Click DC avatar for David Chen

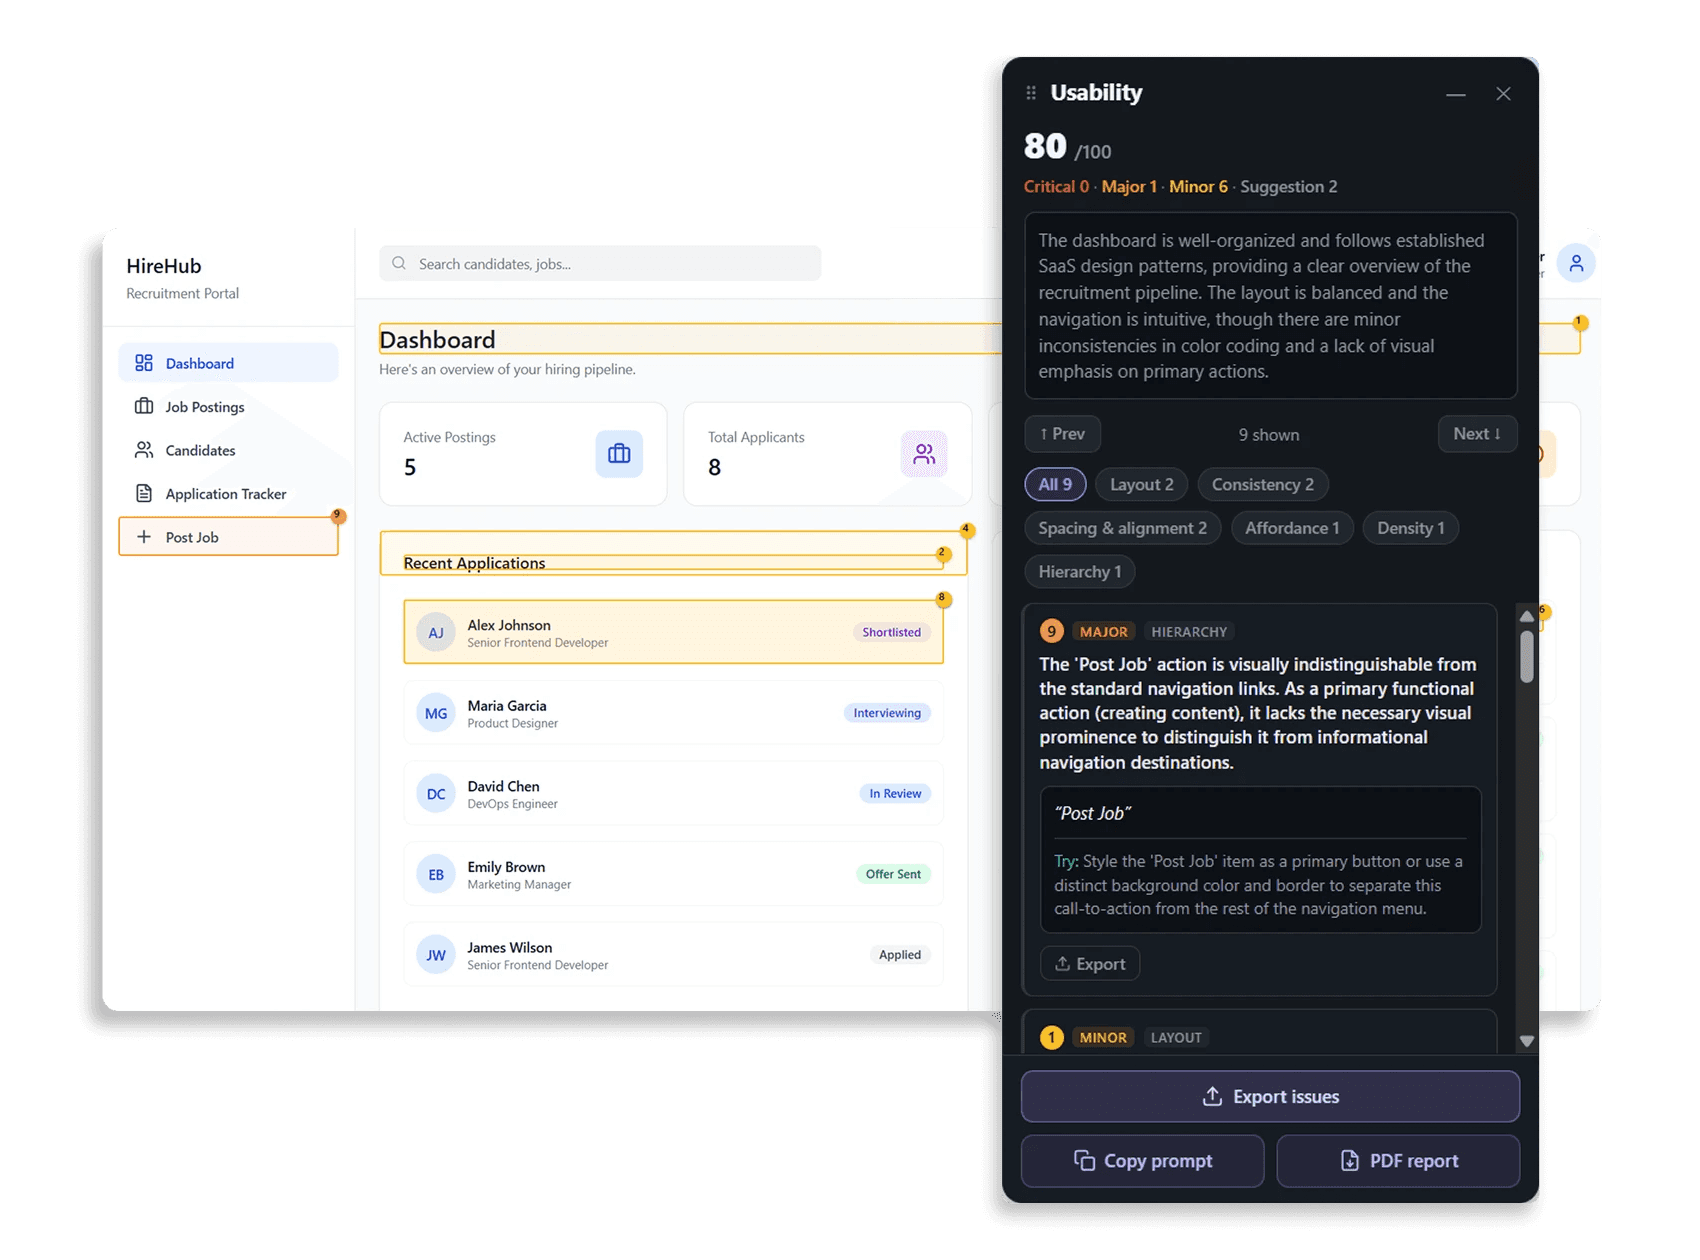[436, 794]
